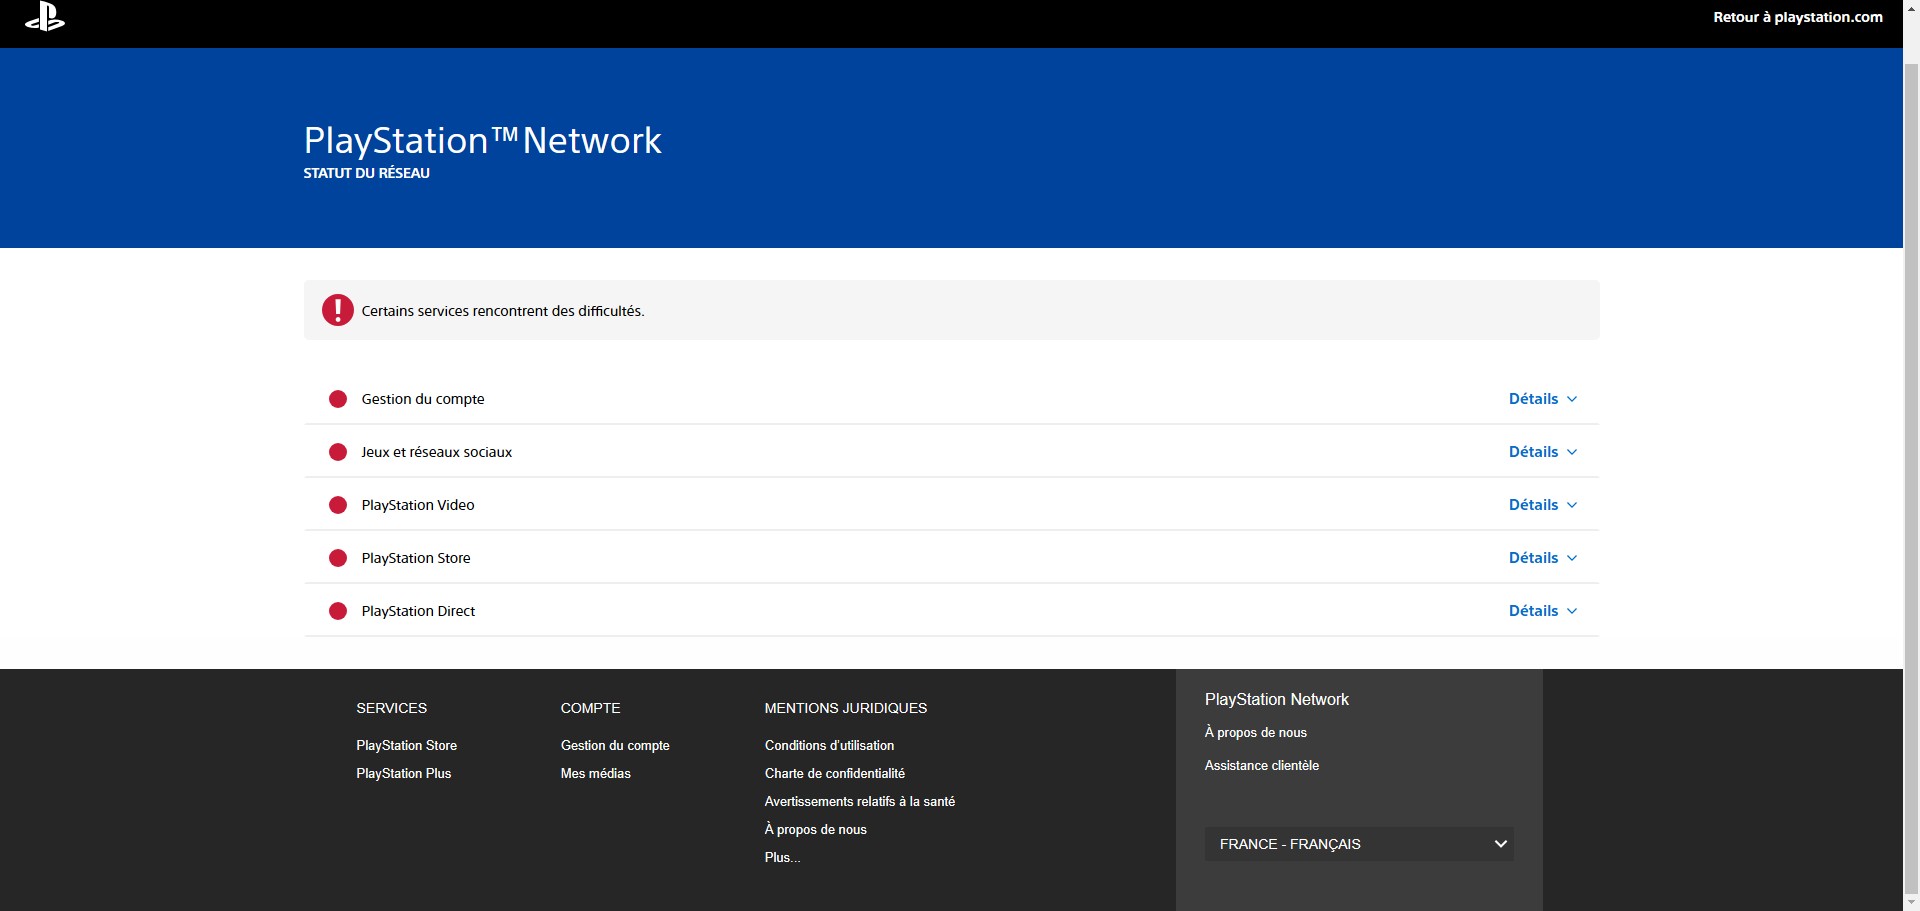1920x911 pixels.
Task: Click the red status dot beside Jeux et réseaux sociaux
Action: pyautogui.click(x=338, y=451)
